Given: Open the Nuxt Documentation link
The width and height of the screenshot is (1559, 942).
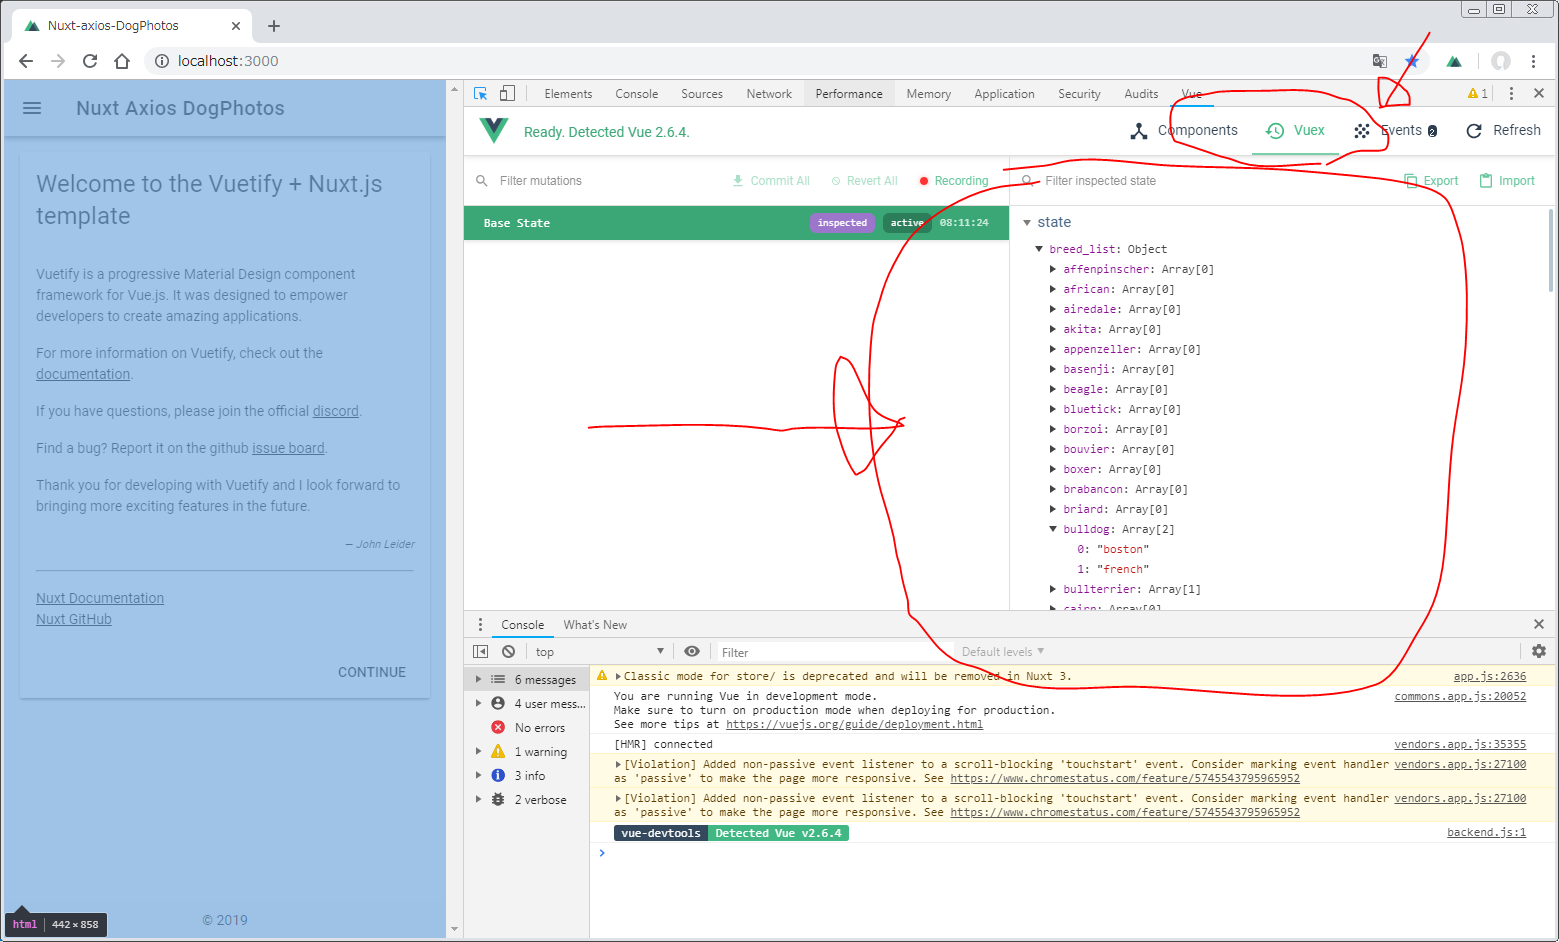Looking at the screenshot, I should tap(100, 598).
